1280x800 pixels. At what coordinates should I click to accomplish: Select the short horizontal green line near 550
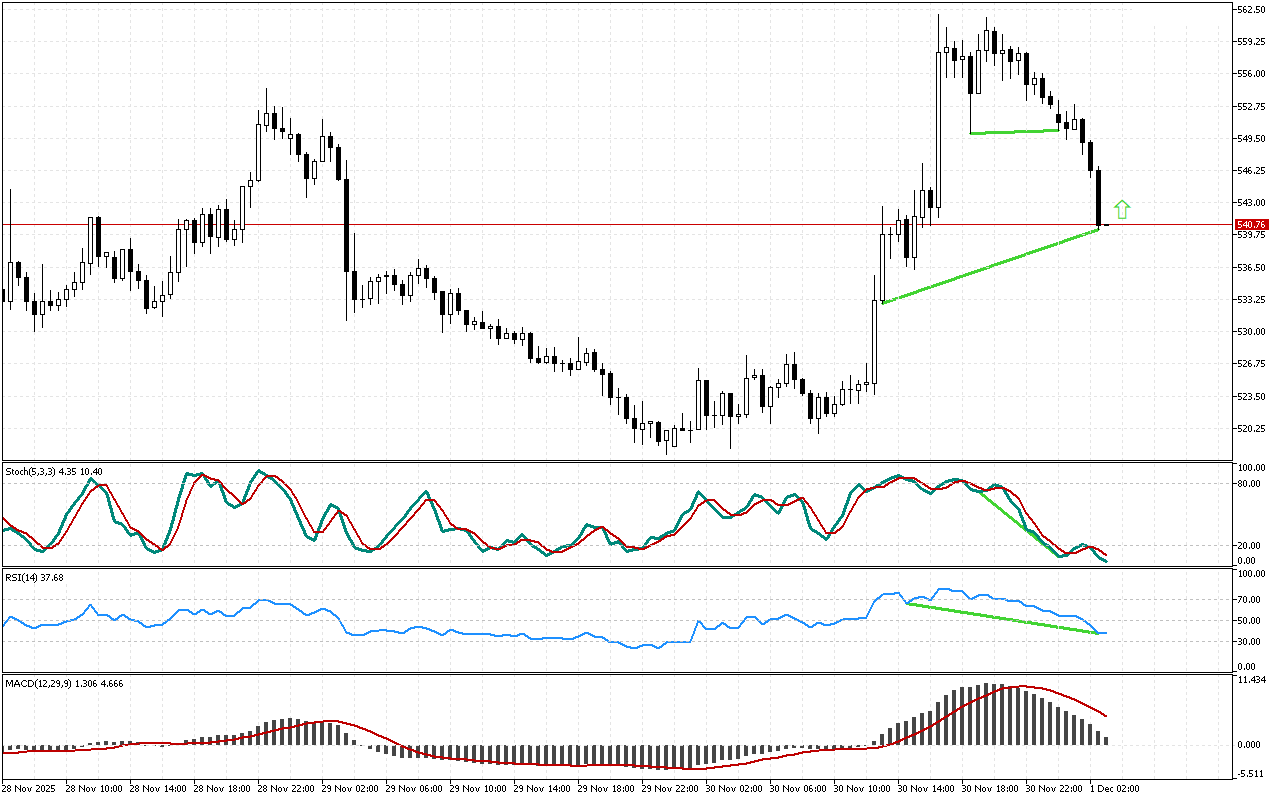[1013, 131]
